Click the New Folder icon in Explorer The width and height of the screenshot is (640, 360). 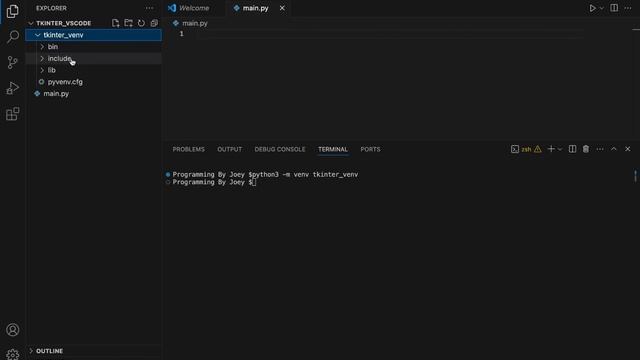tap(129, 23)
